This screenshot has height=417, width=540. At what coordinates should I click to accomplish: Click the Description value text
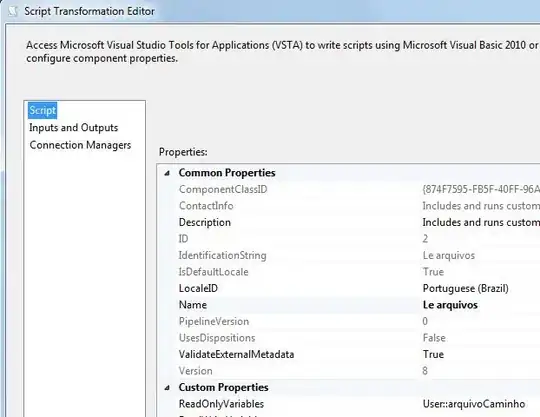click(x=481, y=222)
